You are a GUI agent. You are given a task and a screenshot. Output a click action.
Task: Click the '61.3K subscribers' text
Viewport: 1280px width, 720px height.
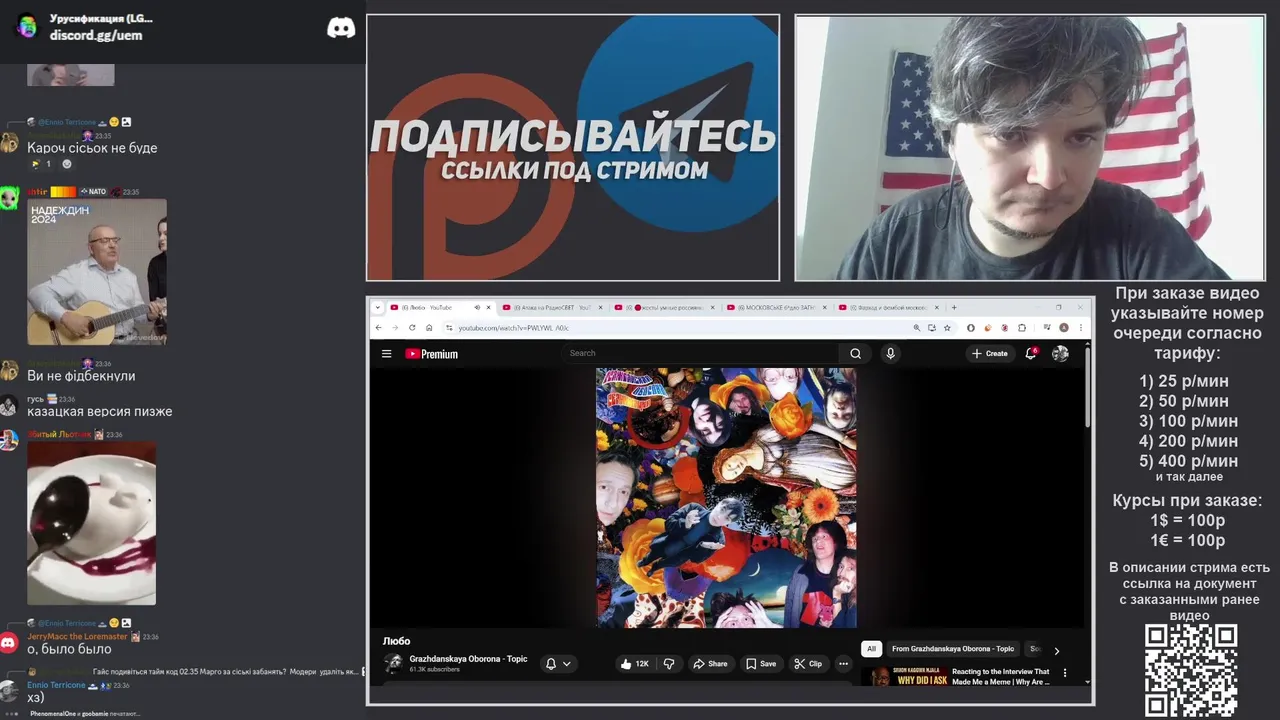[434, 669]
